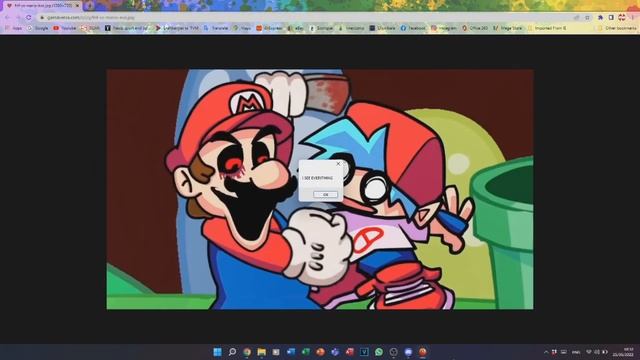Open the Office 365 bookmark
This screenshot has height=360, width=640.
pyautogui.click(x=475, y=28)
